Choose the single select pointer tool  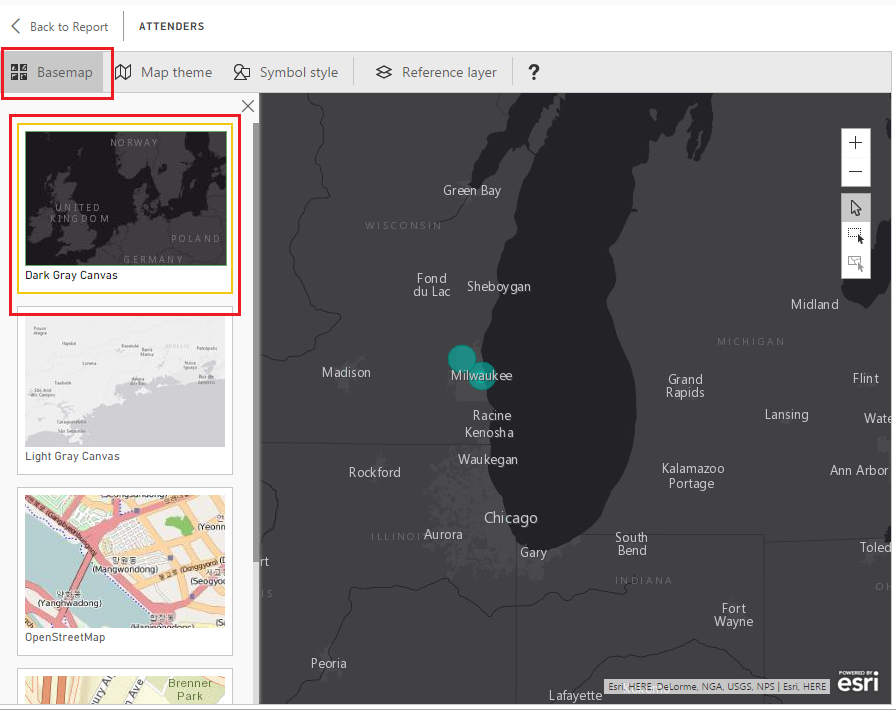pyautogui.click(x=855, y=207)
